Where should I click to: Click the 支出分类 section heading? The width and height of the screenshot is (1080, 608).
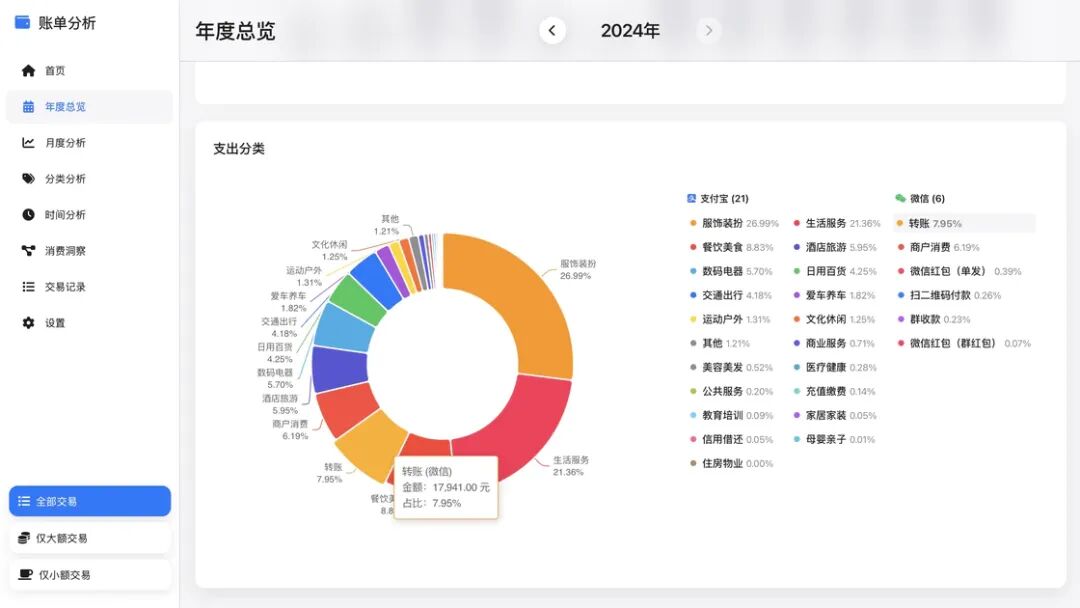(238, 149)
